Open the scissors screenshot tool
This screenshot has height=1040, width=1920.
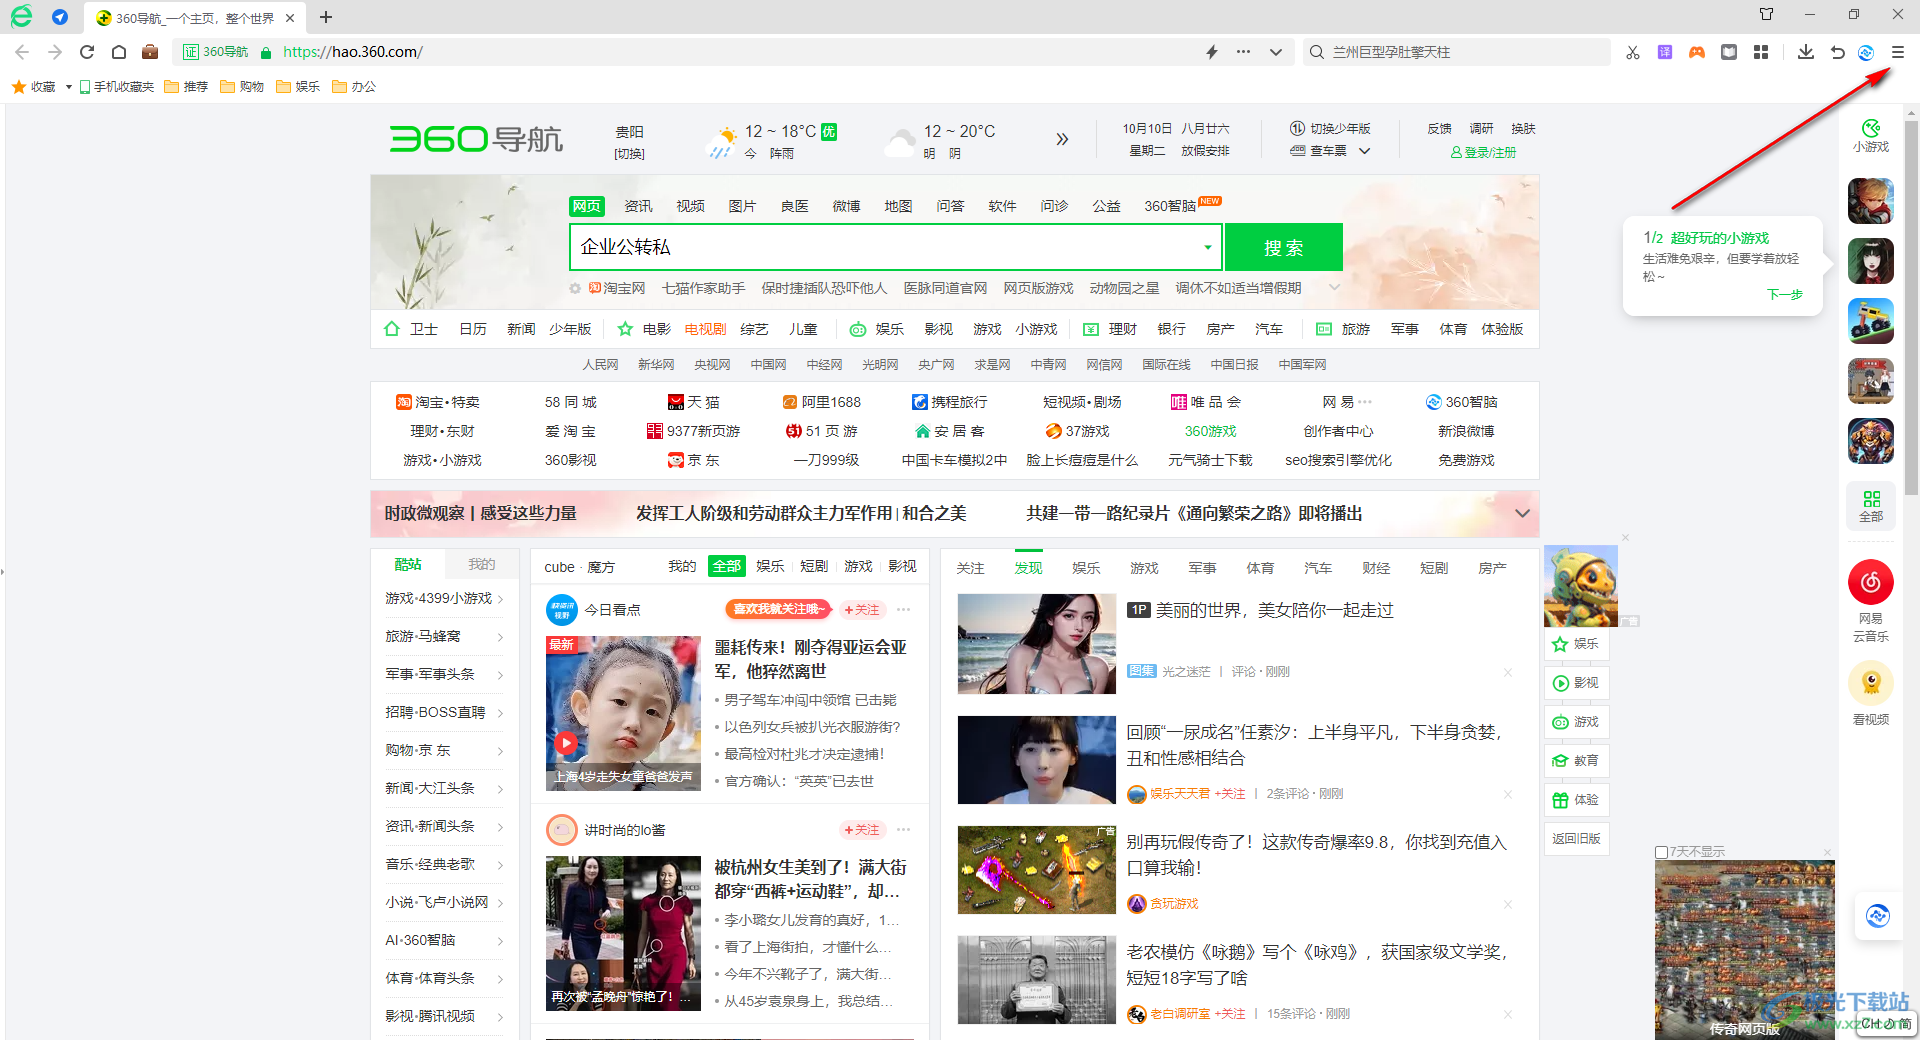(1633, 52)
